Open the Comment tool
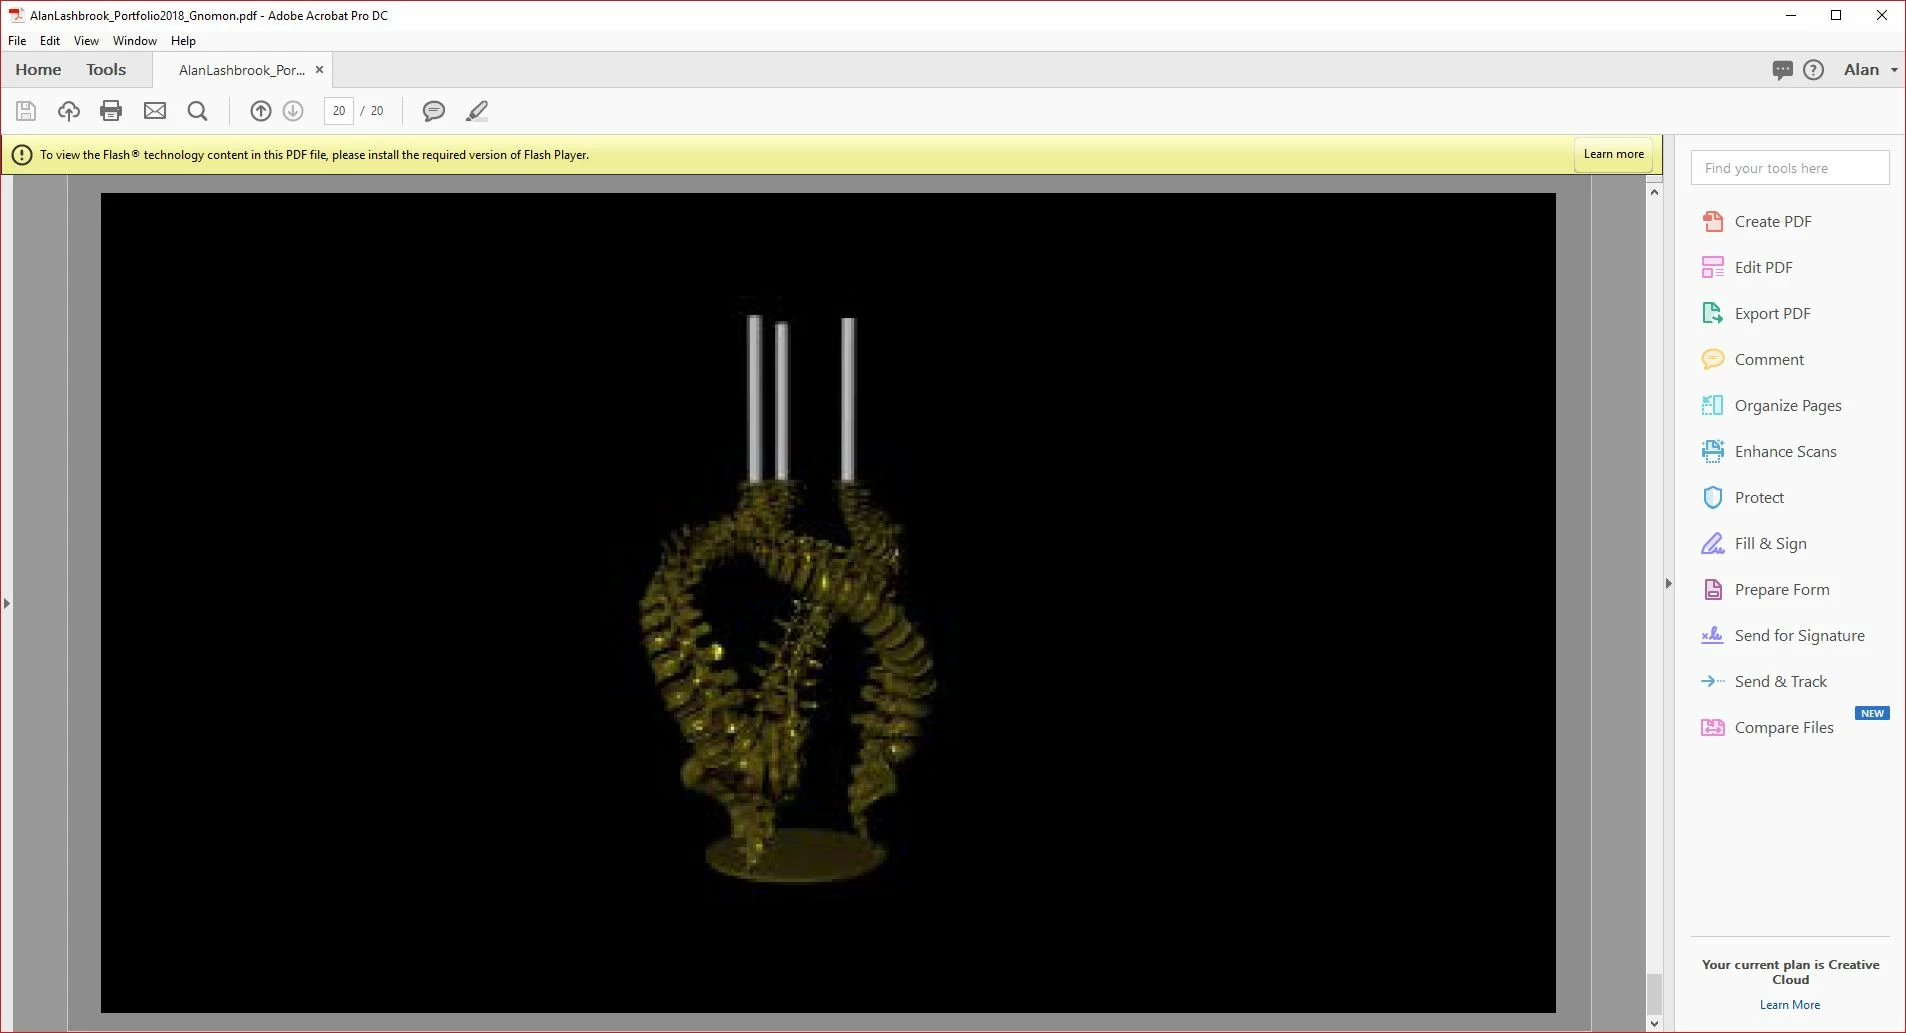The width and height of the screenshot is (1906, 1033). [1754, 360]
